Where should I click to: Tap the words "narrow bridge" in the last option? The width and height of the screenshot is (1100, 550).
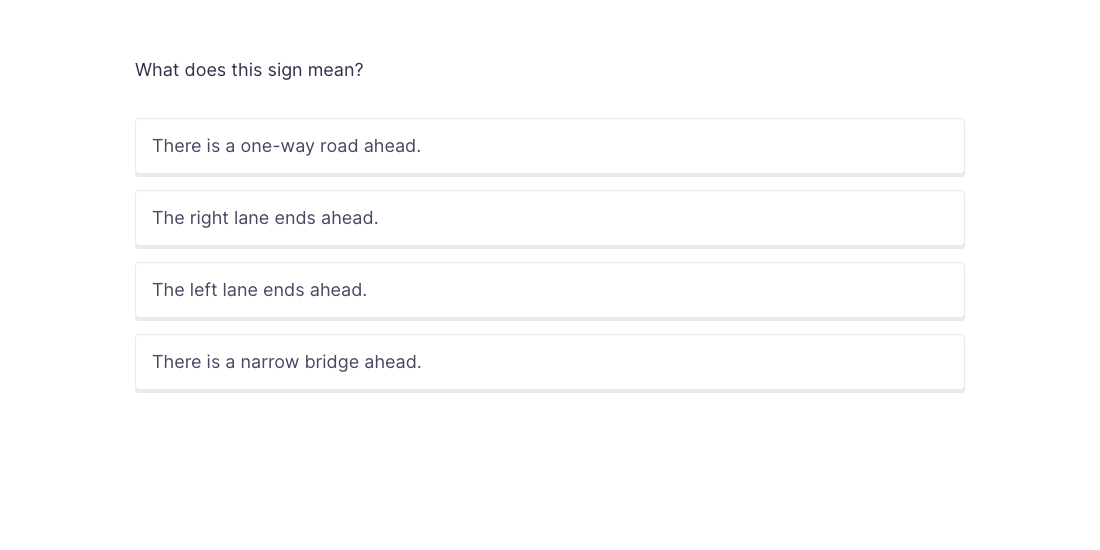pyautogui.click(x=299, y=362)
